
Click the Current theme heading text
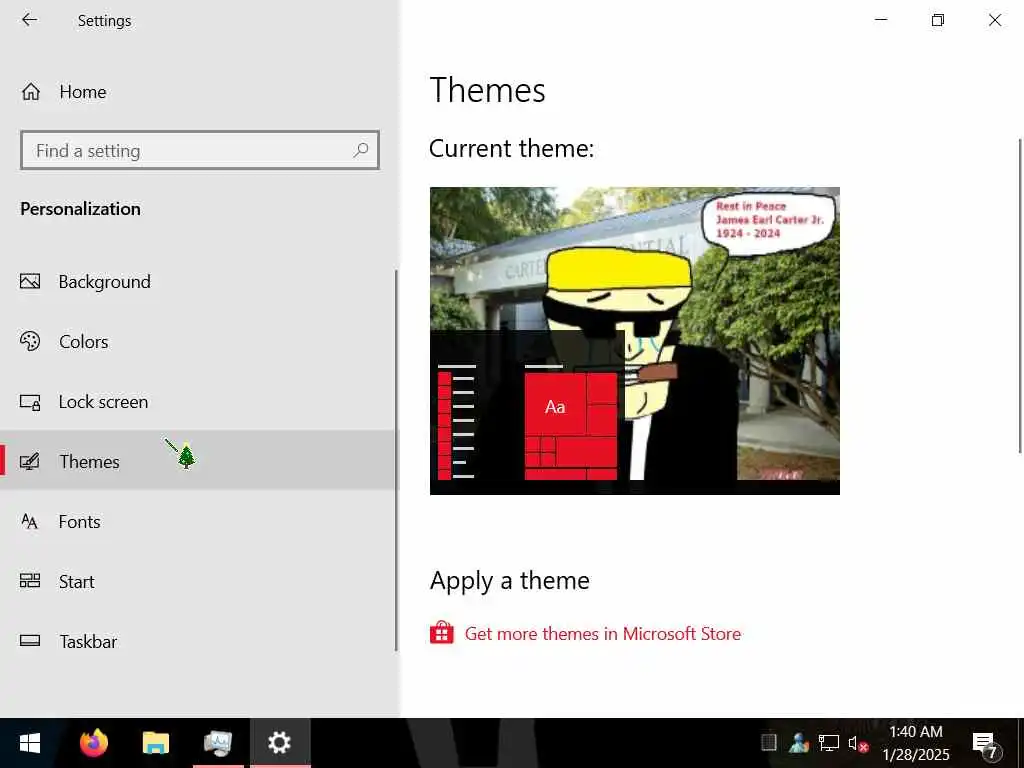(x=511, y=148)
